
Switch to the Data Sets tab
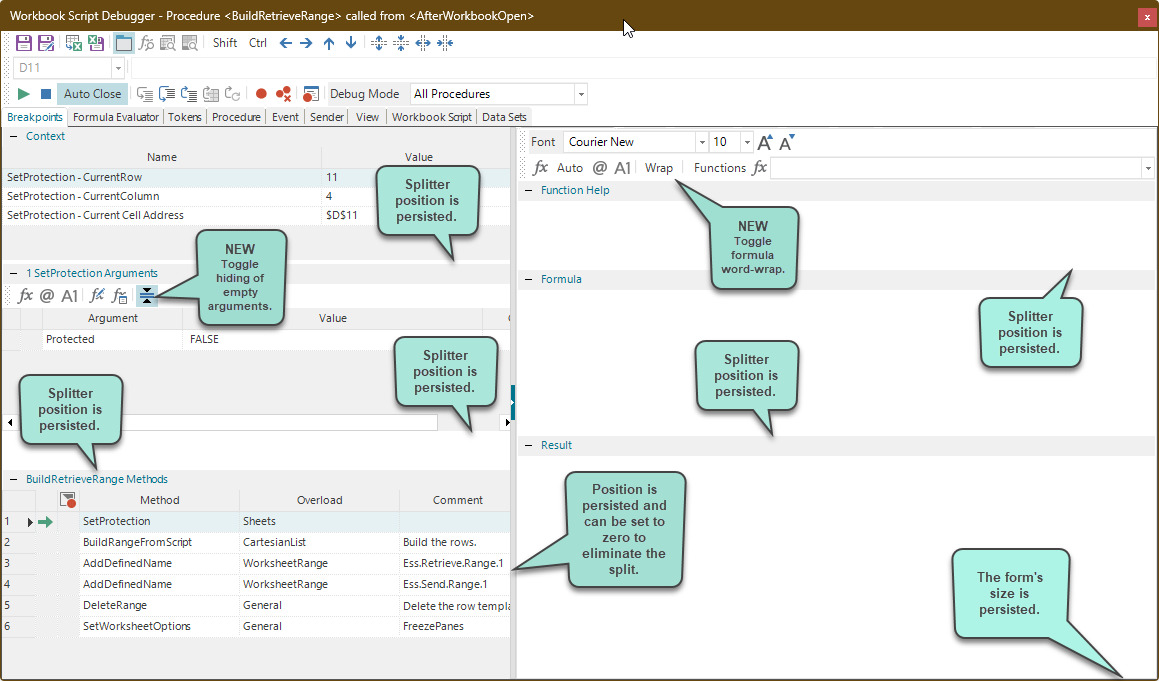[x=504, y=117]
